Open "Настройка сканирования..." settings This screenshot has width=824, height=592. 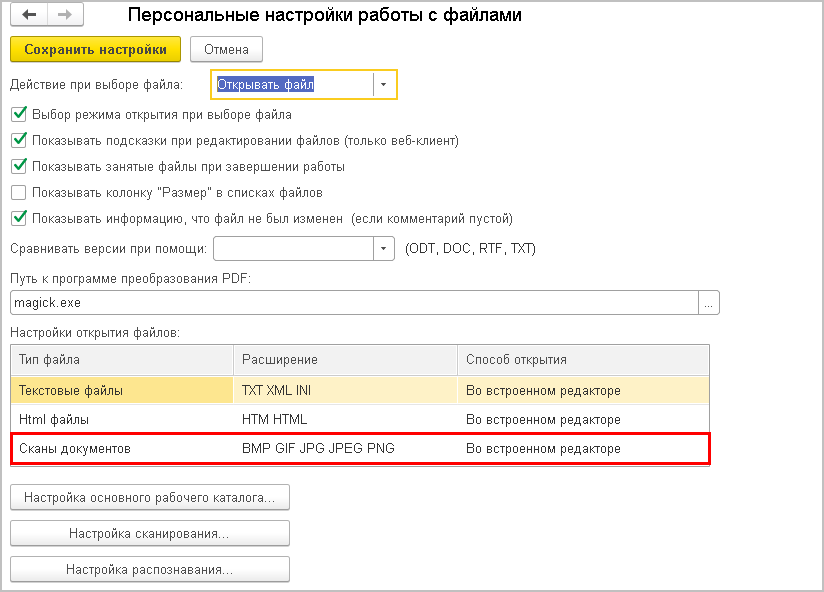[150, 533]
